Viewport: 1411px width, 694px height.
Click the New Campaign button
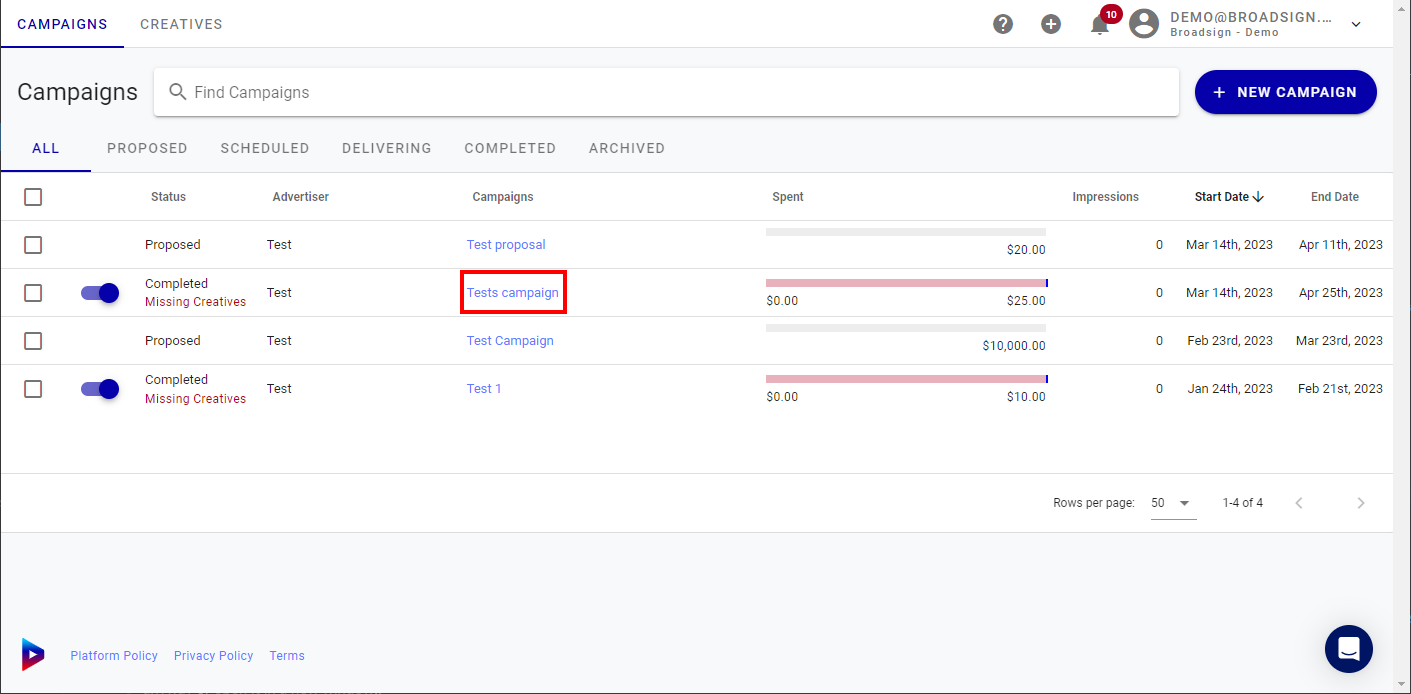pos(1286,92)
